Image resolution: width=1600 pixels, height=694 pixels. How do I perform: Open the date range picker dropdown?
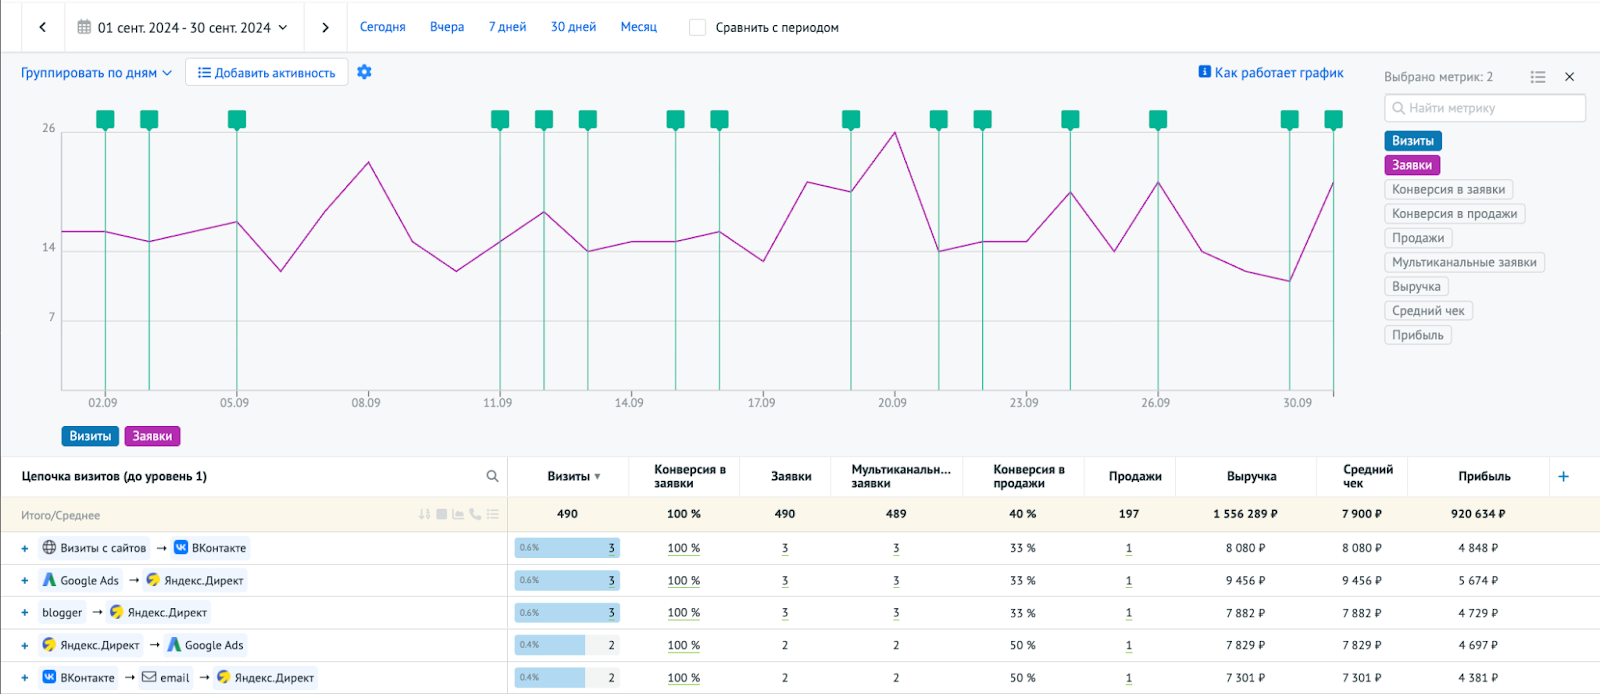[x=183, y=28]
